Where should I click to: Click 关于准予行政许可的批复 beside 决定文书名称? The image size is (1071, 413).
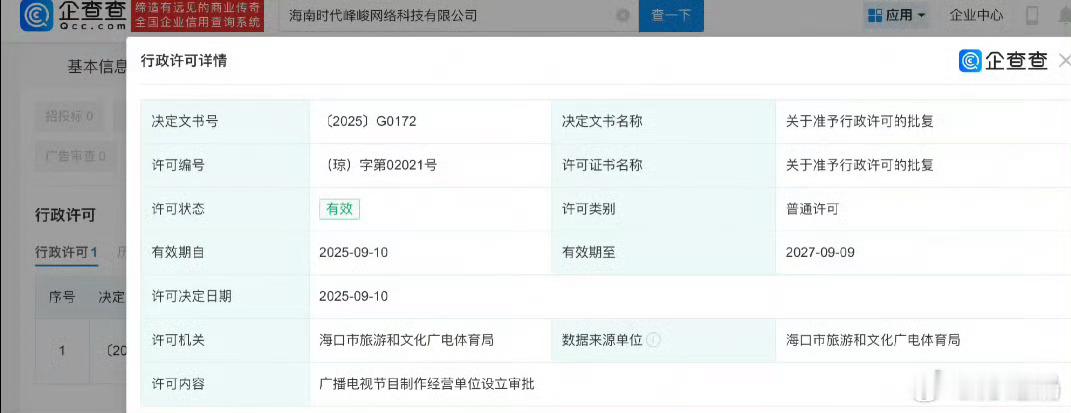860,122
